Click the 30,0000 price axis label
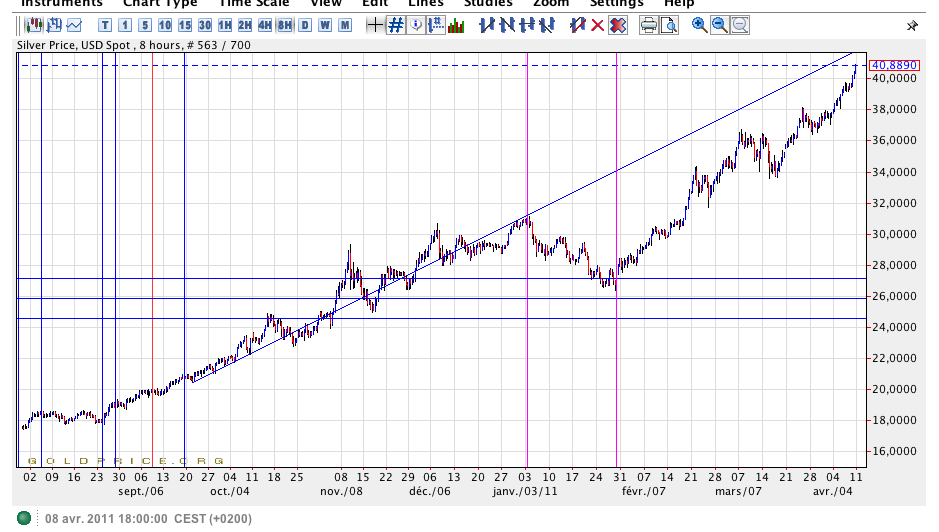 [x=895, y=234]
